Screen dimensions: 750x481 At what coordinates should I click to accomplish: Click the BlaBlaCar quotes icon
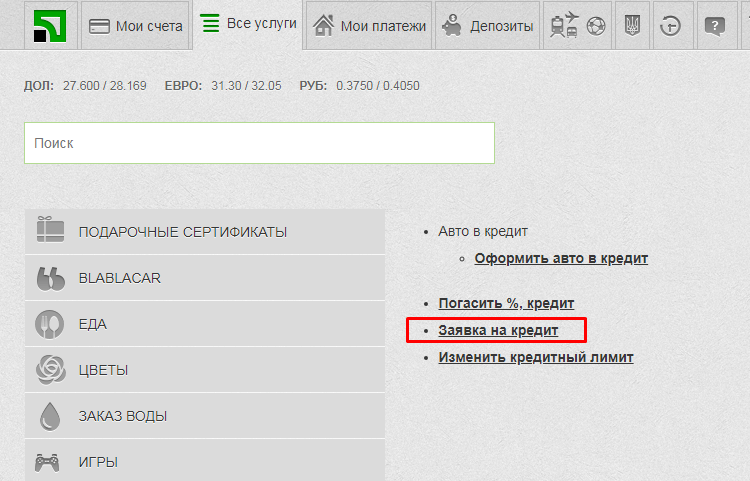[x=50, y=279]
